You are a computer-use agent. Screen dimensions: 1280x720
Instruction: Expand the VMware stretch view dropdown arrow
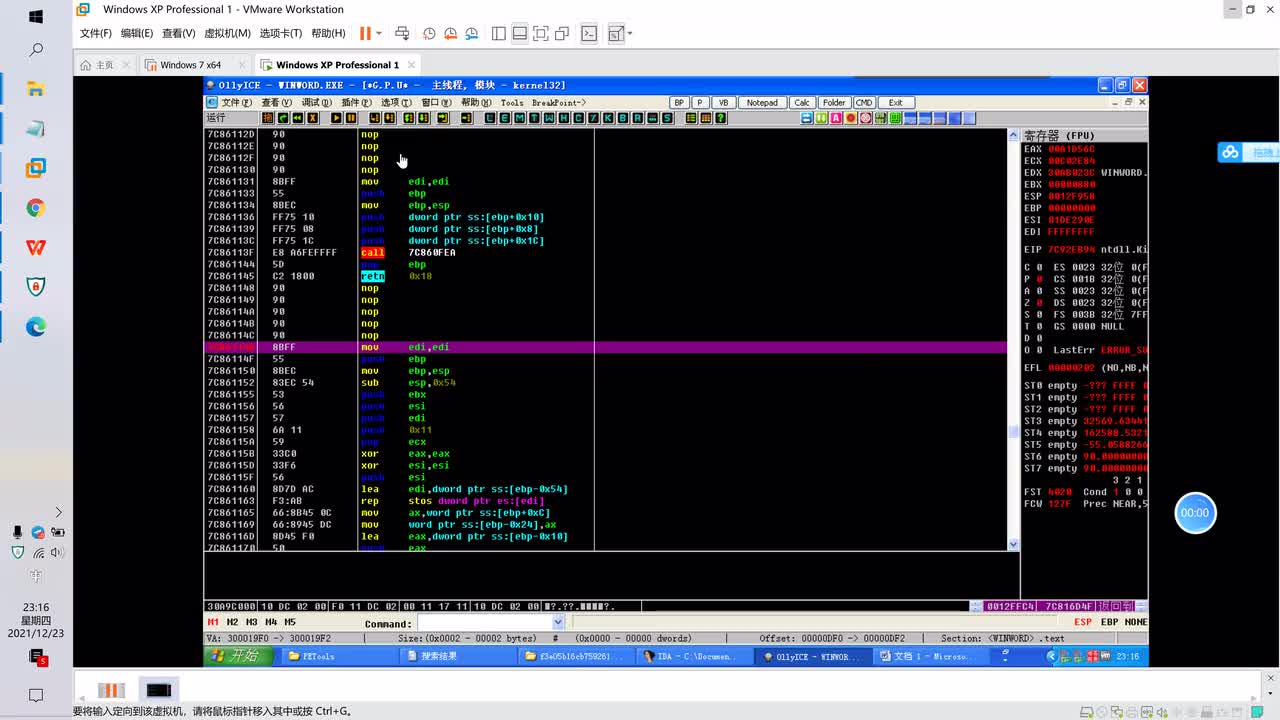630,33
